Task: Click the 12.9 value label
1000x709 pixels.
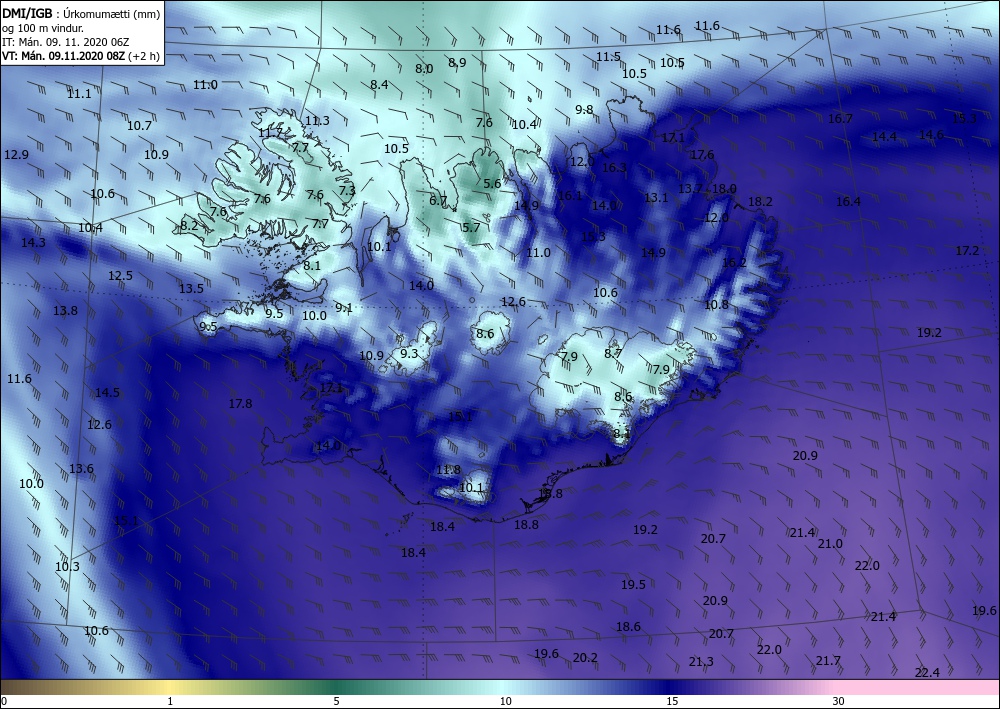Action: [x=16, y=155]
